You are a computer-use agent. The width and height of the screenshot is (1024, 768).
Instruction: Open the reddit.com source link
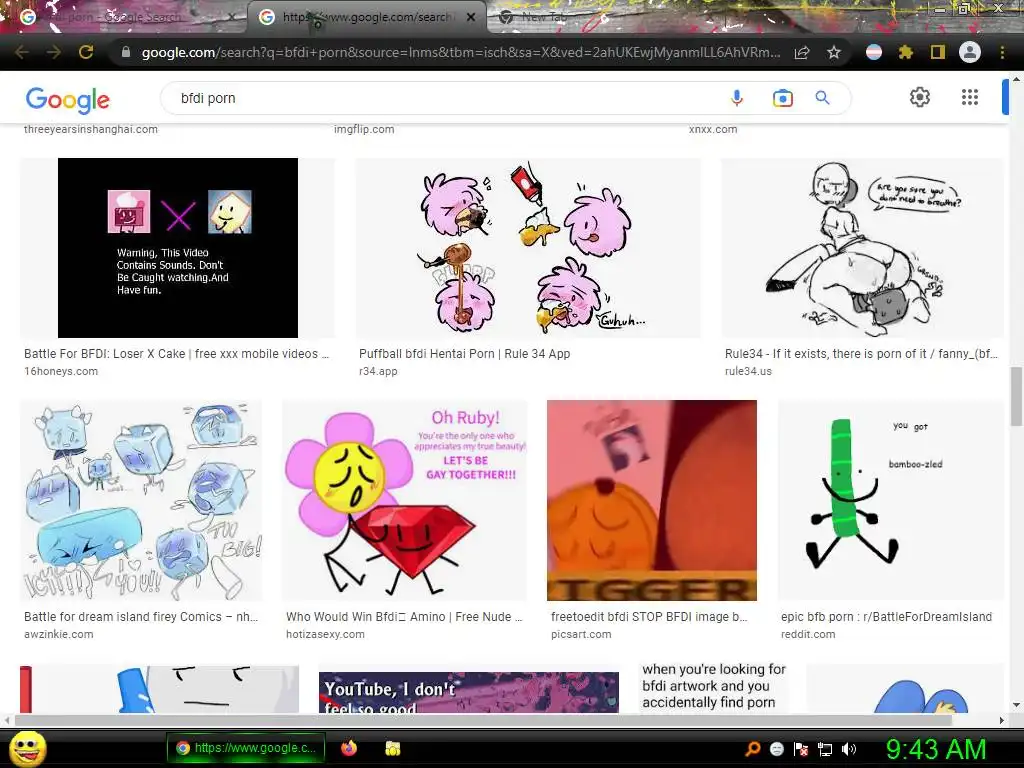click(808, 634)
